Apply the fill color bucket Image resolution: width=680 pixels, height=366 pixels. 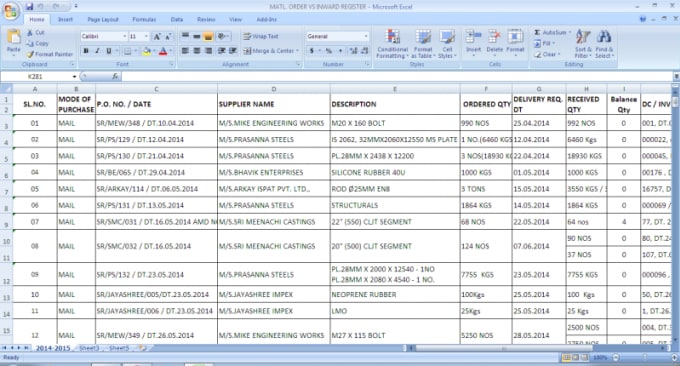[146, 51]
